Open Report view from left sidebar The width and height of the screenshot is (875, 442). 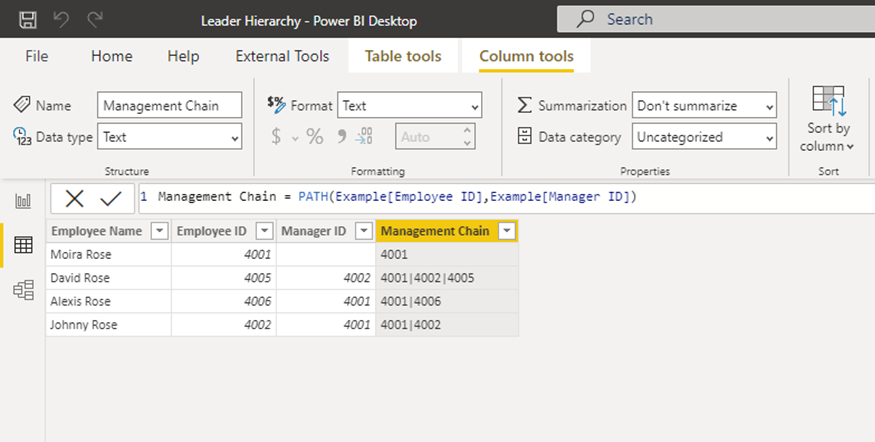[22, 201]
